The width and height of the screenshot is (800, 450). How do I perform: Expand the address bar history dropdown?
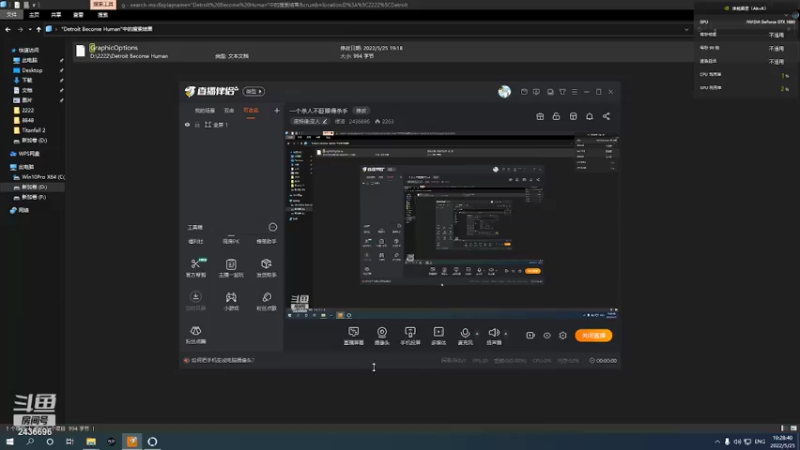[x=686, y=29]
